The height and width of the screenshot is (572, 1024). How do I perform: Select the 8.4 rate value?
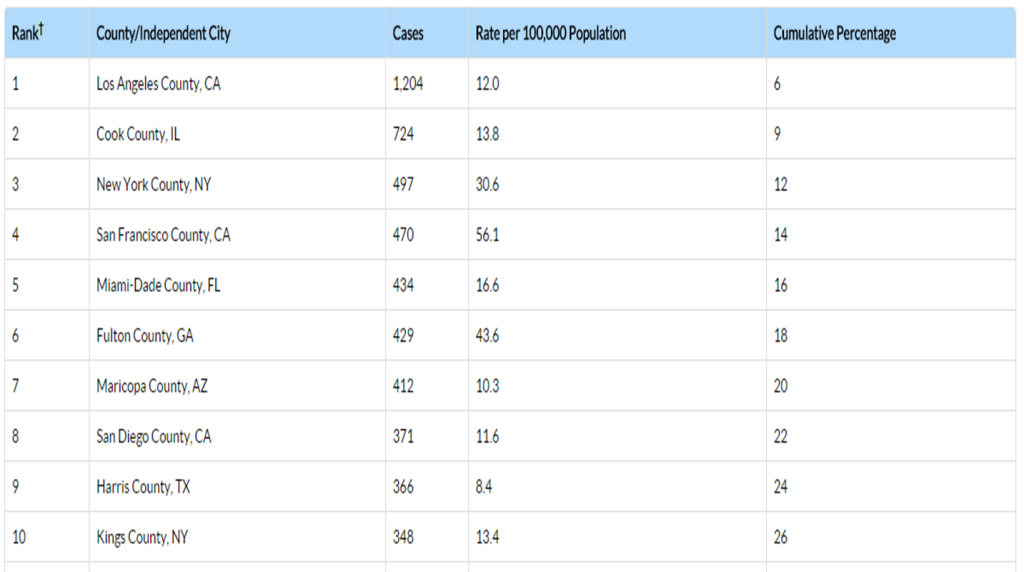(x=484, y=486)
